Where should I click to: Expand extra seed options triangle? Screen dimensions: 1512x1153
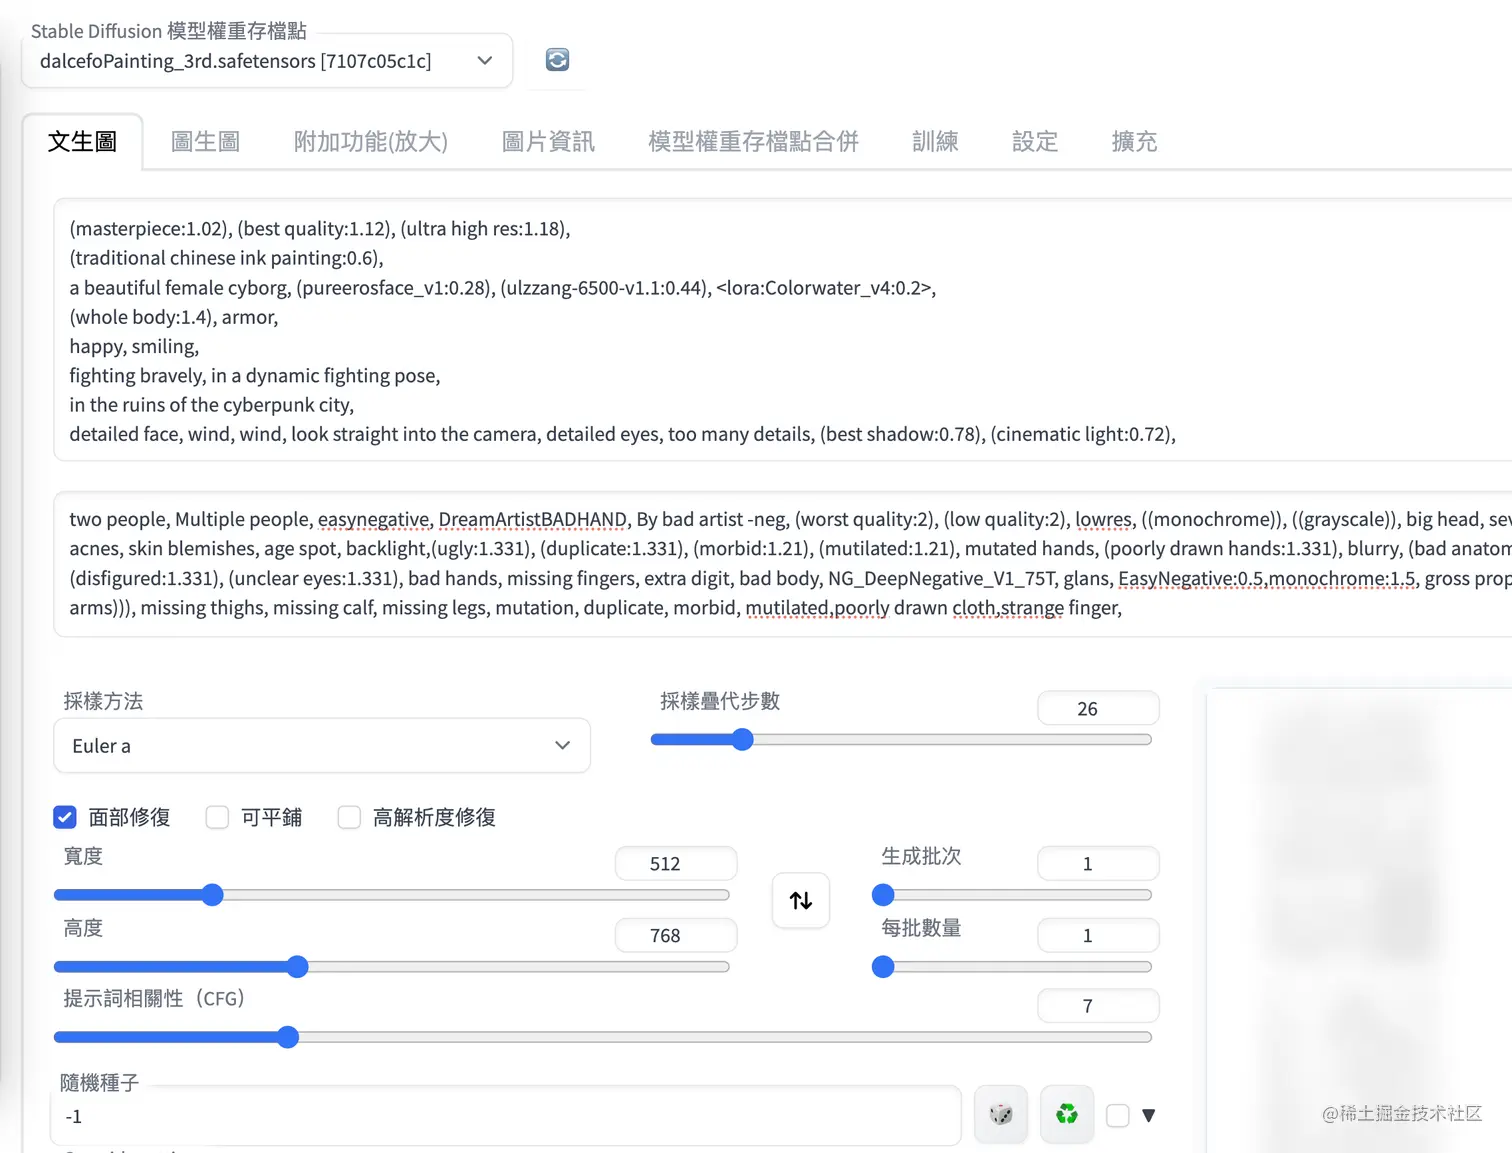[1149, 1116]
